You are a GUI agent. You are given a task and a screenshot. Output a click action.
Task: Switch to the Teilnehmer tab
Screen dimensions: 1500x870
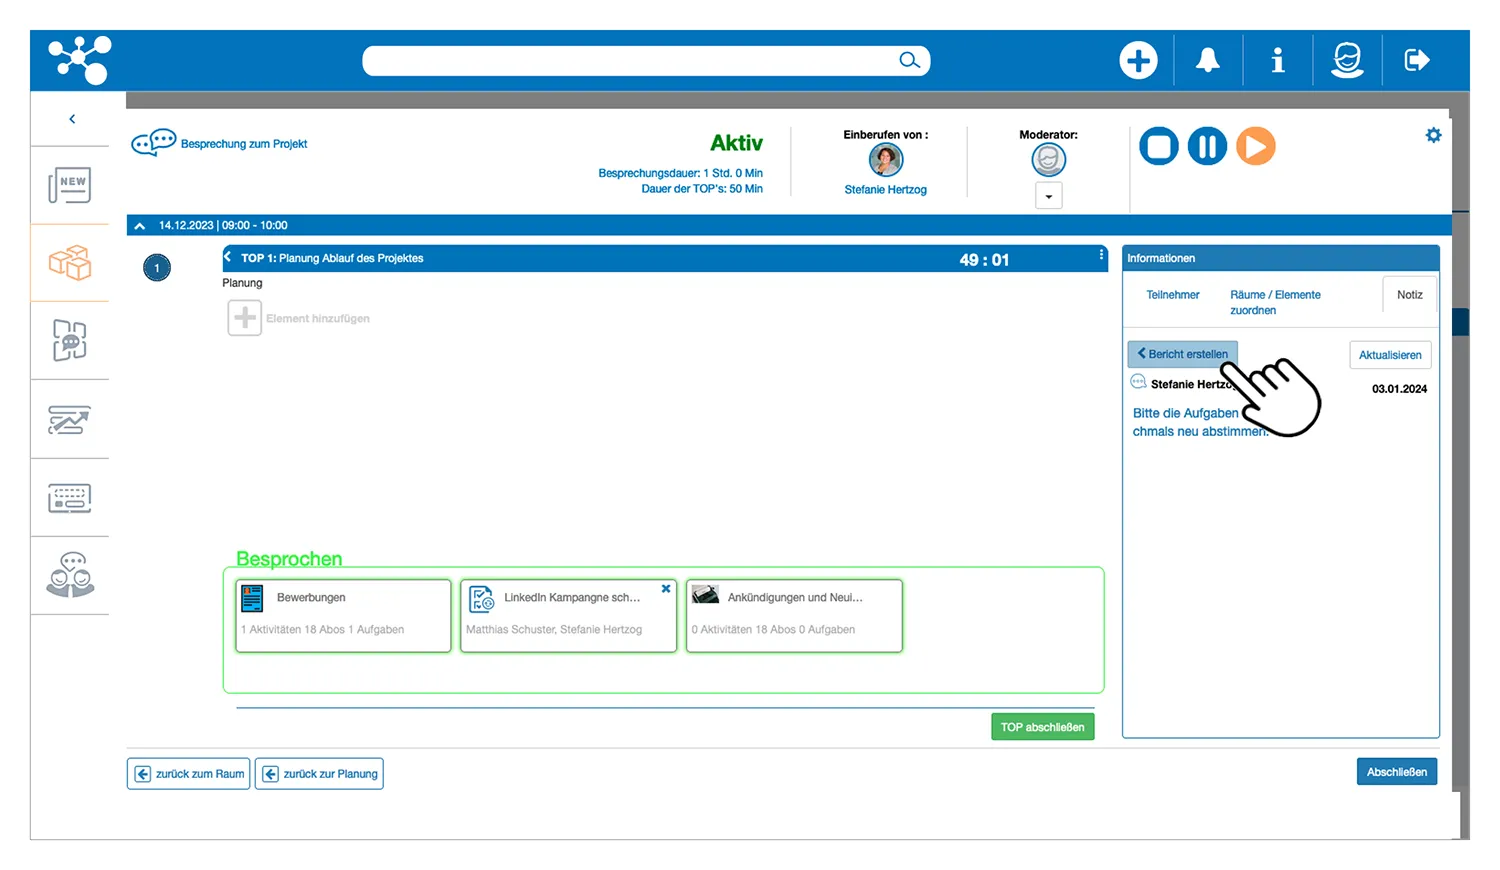[x=1172, y=295]
